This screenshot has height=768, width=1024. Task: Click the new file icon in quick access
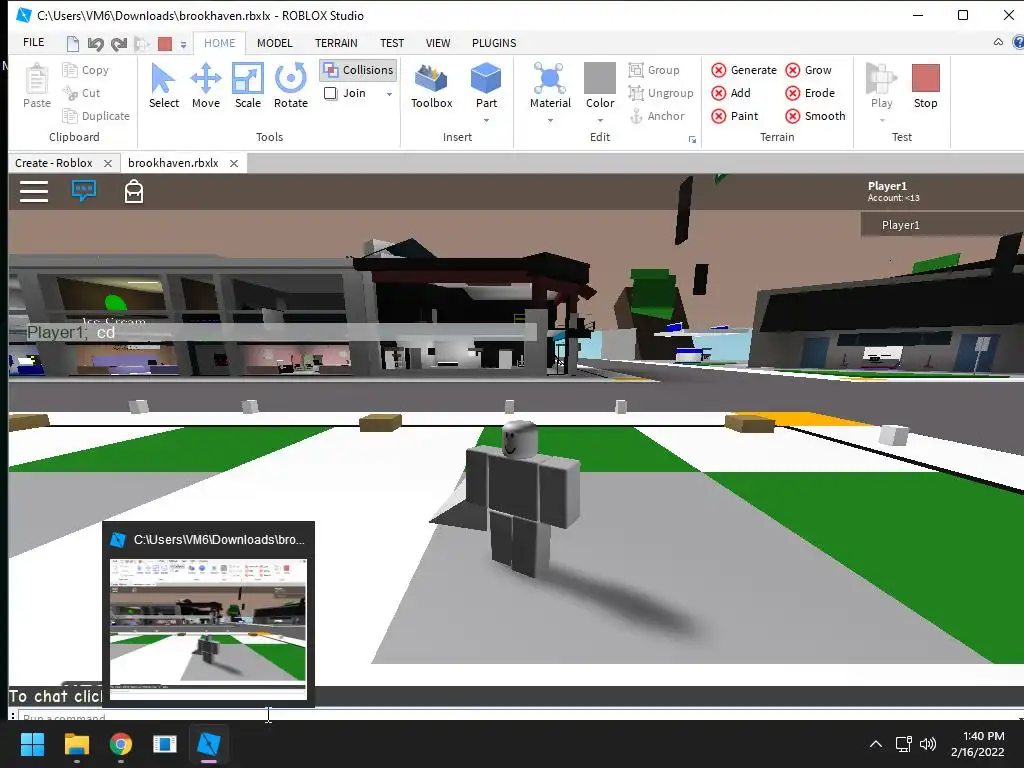click(73, 44)
